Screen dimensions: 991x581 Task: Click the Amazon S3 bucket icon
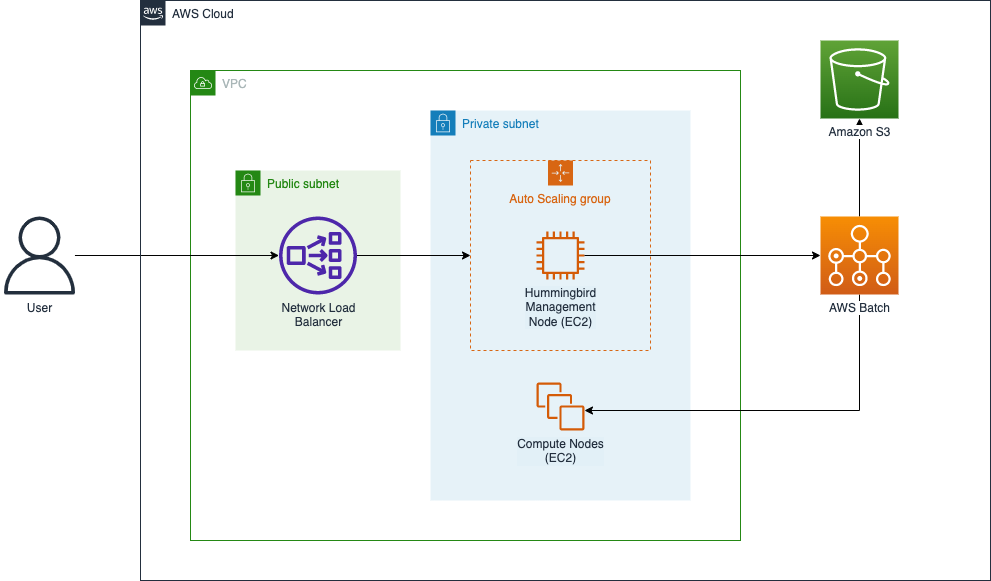(859, 80)
